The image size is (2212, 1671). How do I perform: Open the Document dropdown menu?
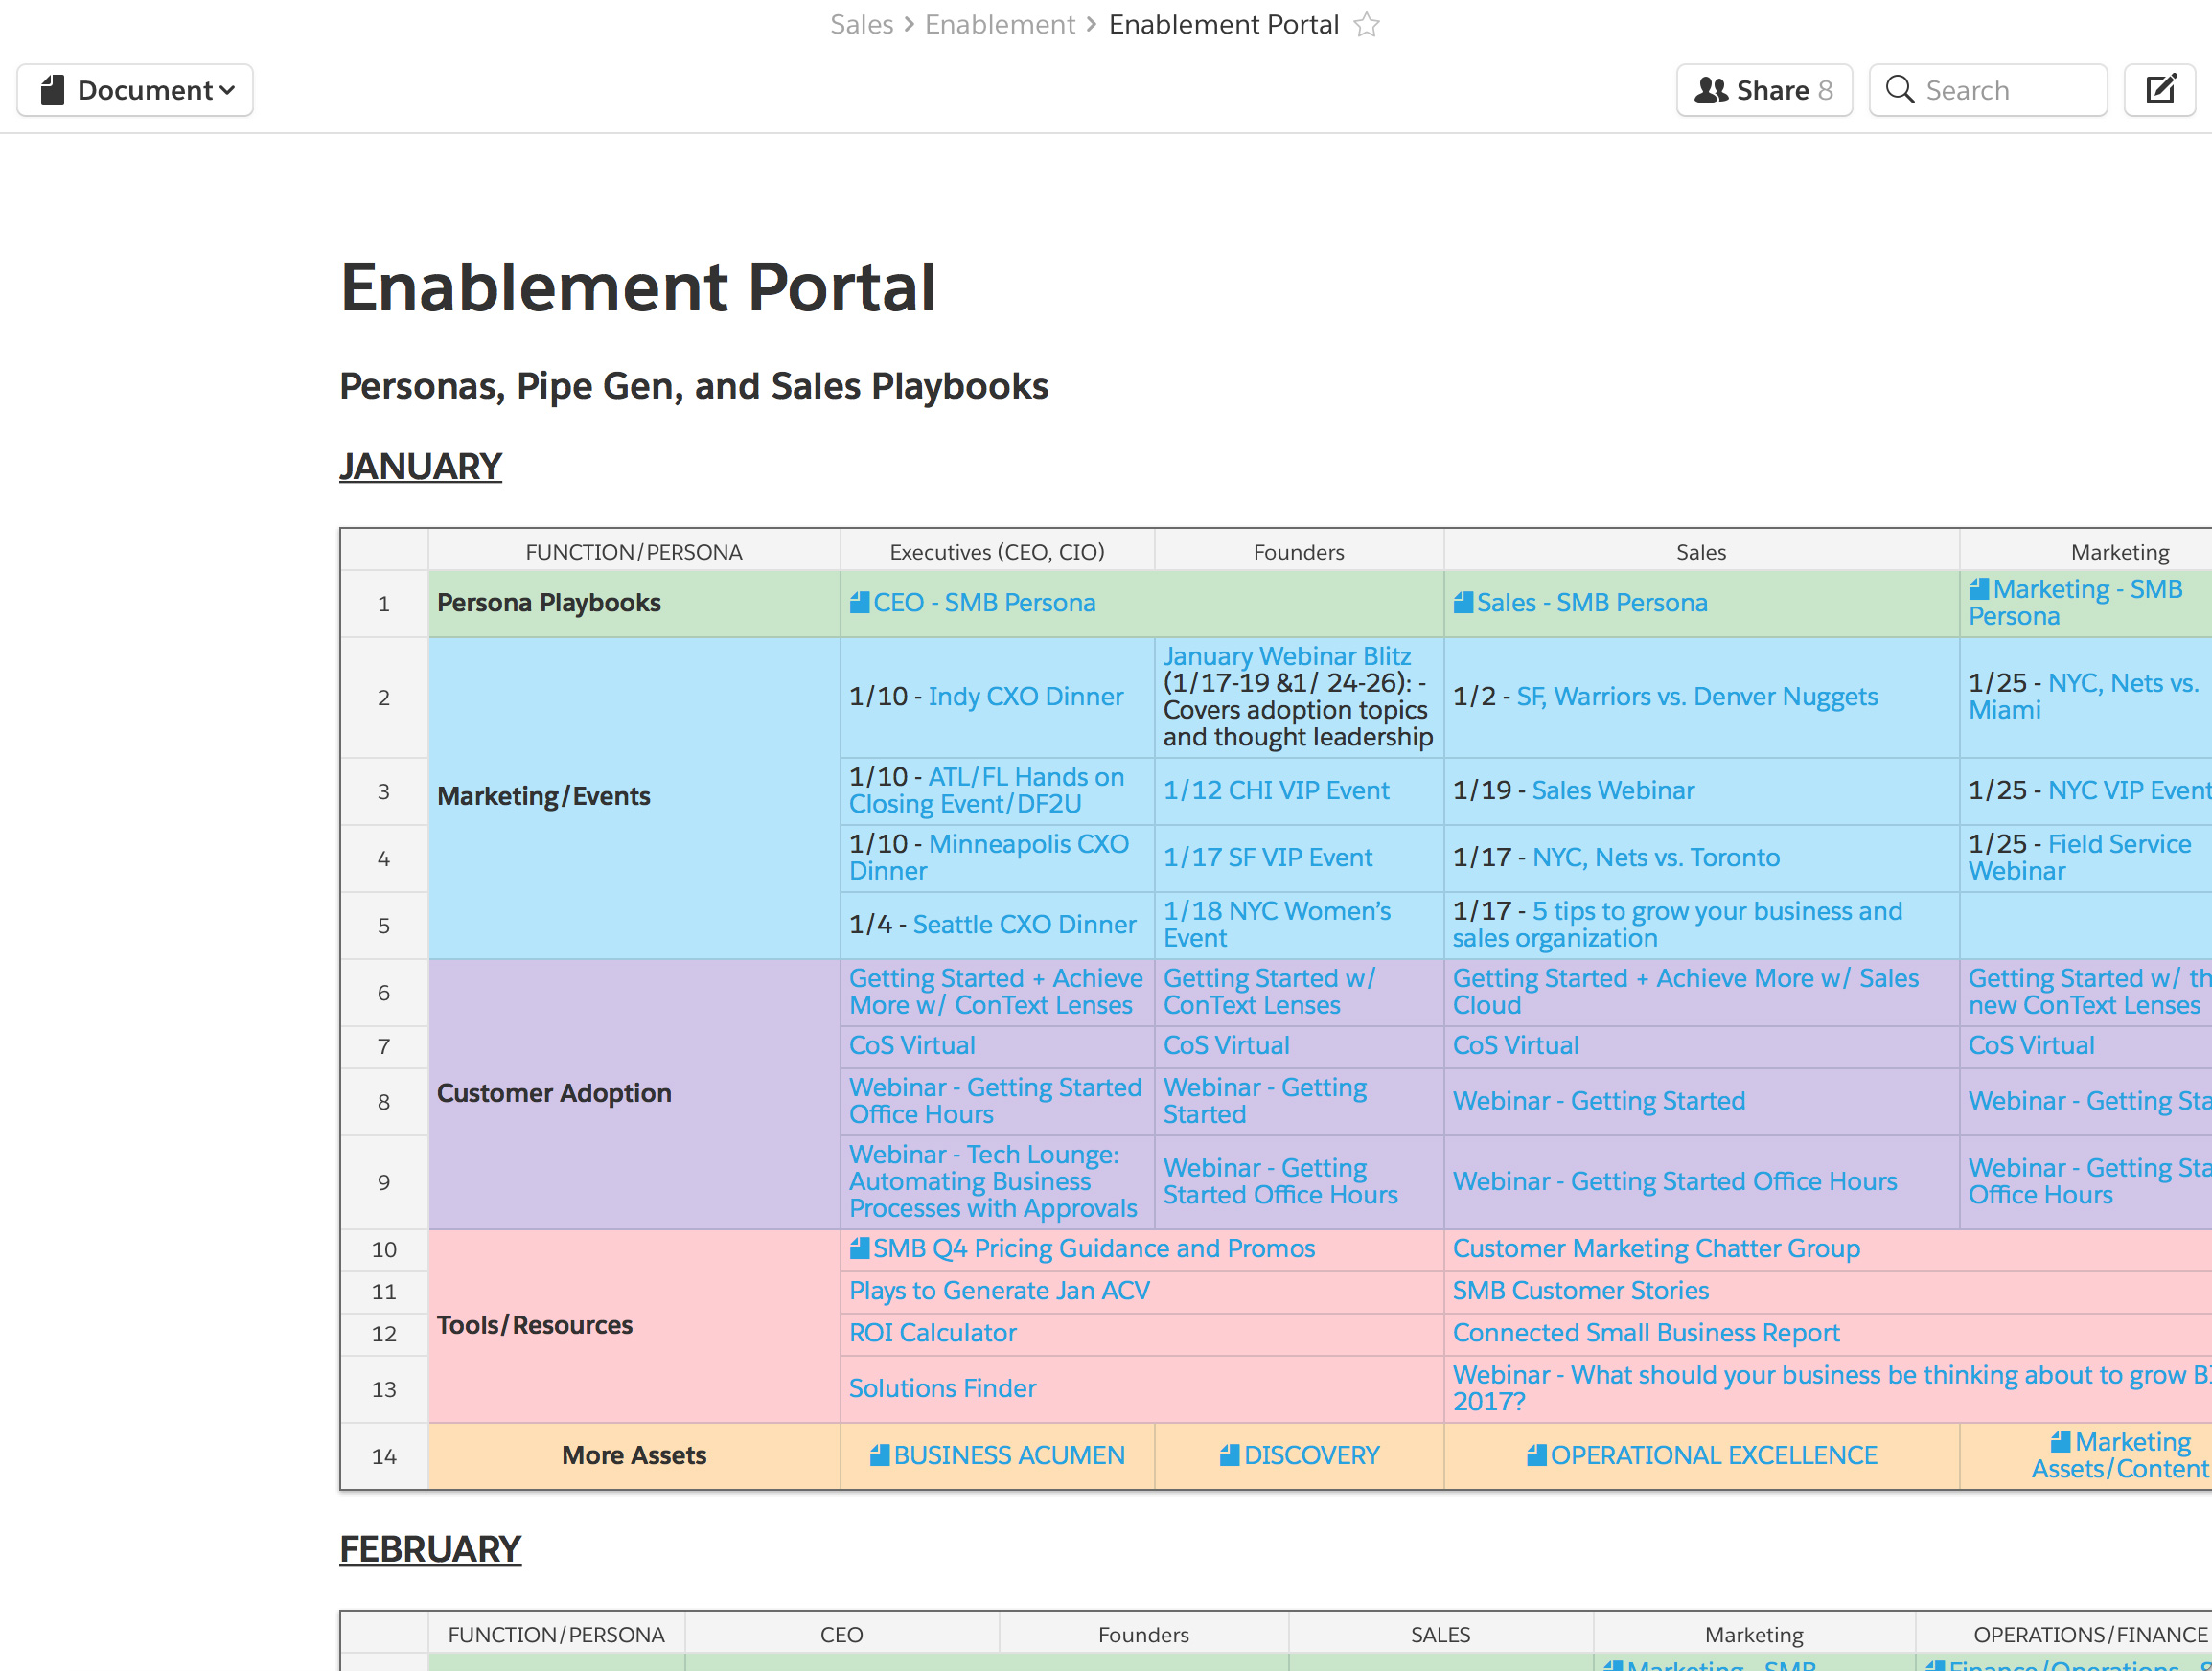[135, 90]
